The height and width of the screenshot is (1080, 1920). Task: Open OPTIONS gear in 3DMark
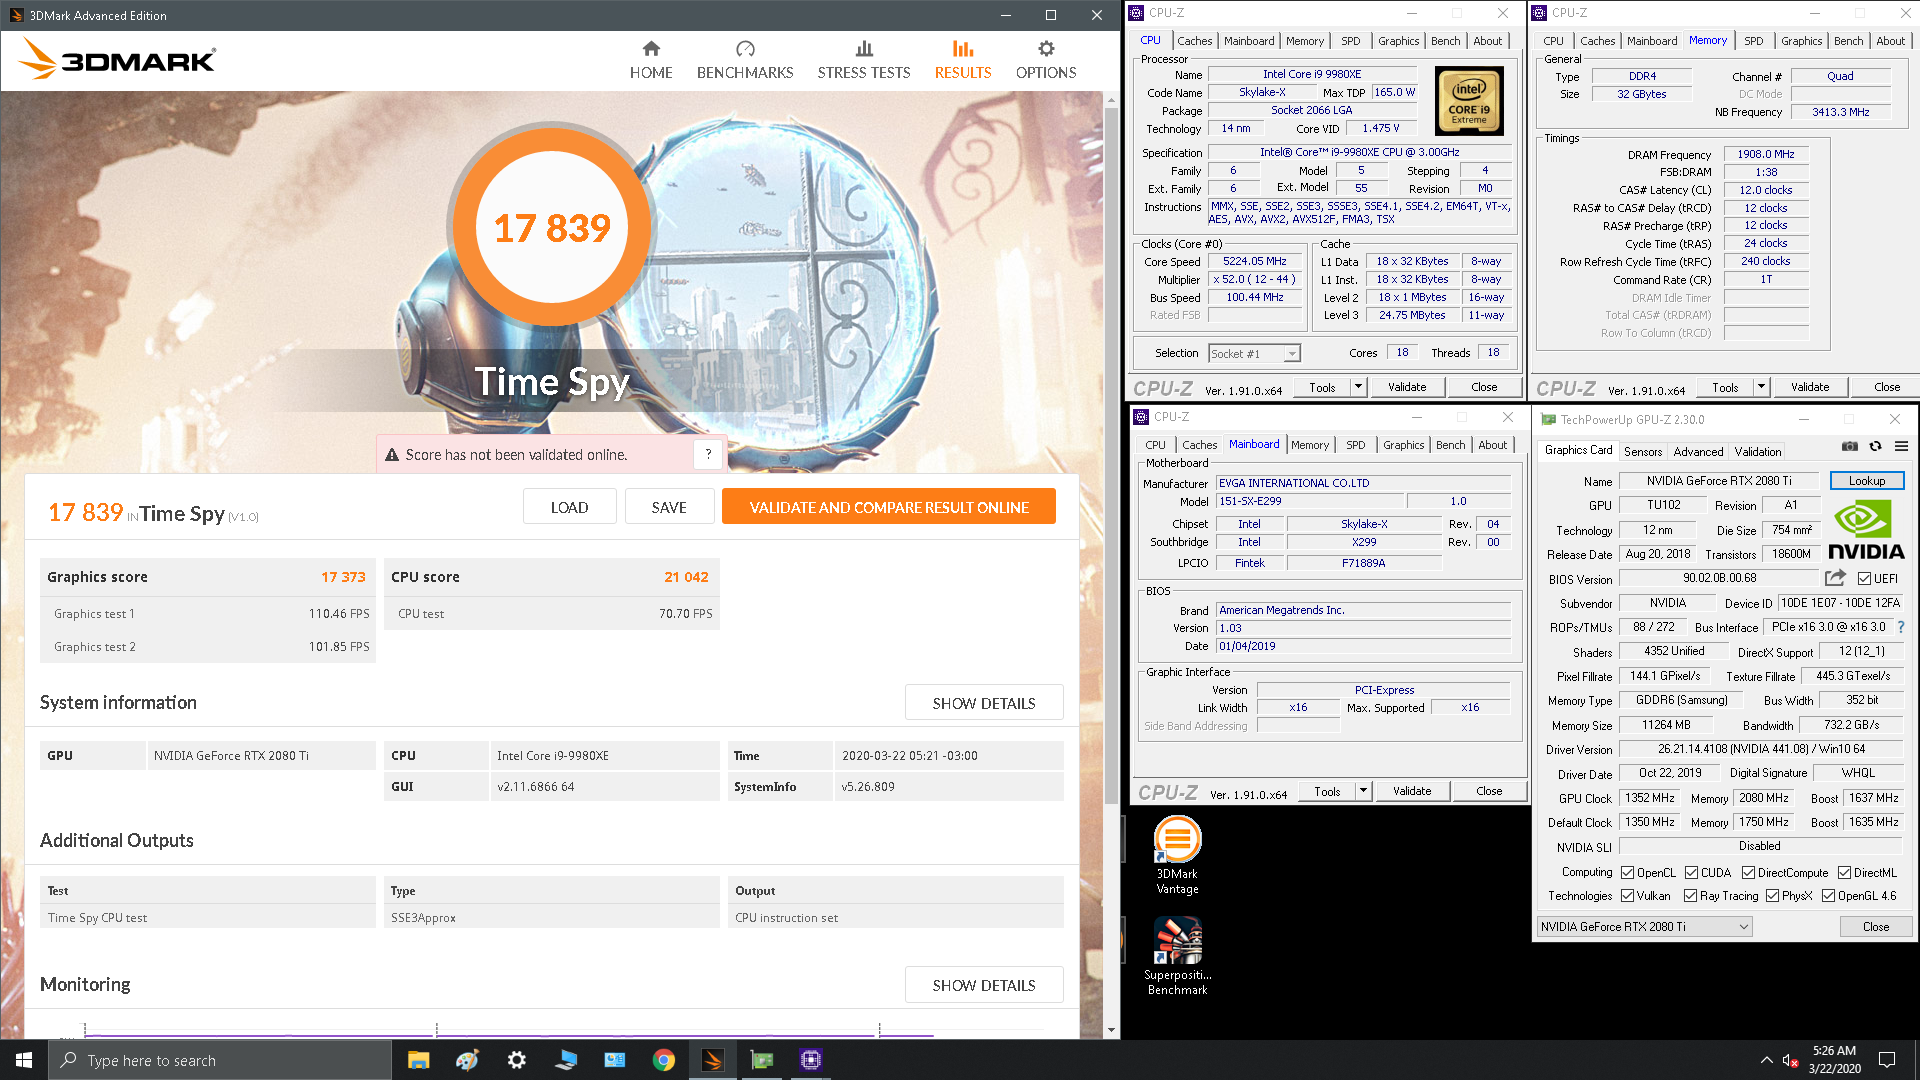tap(1046, 60)
